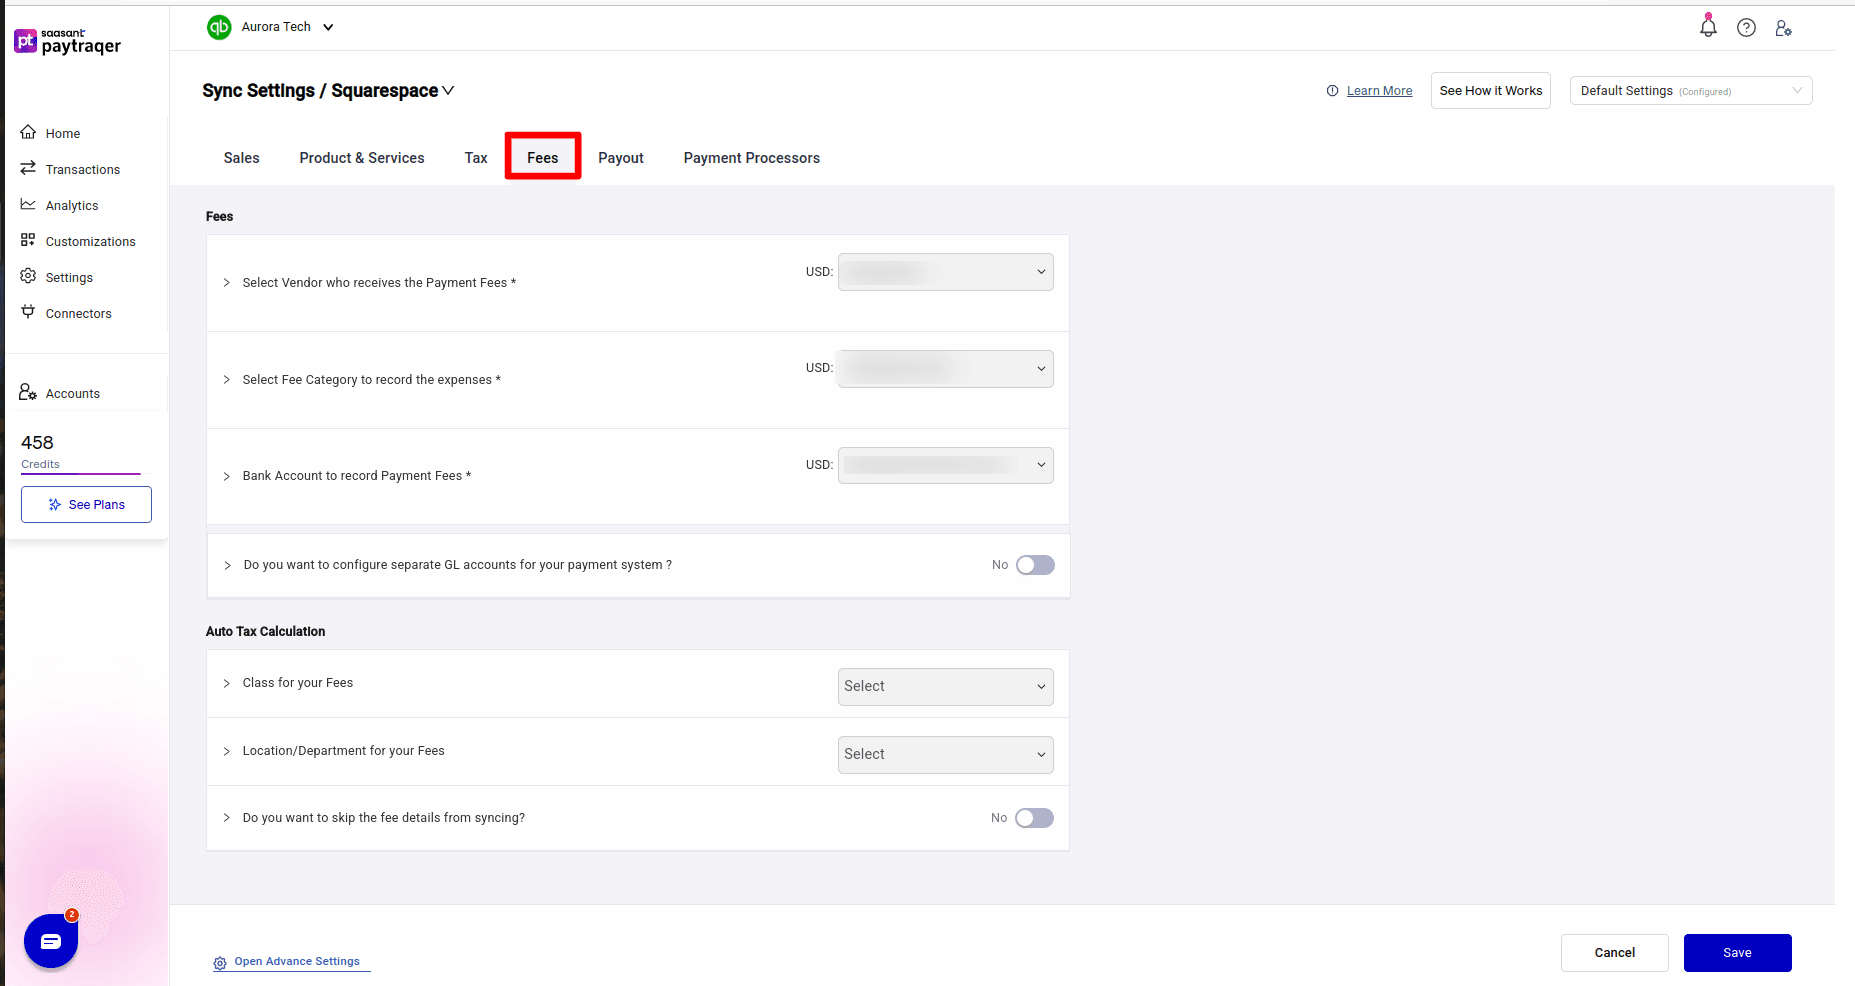Click the gear icon beside Open Advance Settings
Screen dimensions: 1855x986
point(220,962)
